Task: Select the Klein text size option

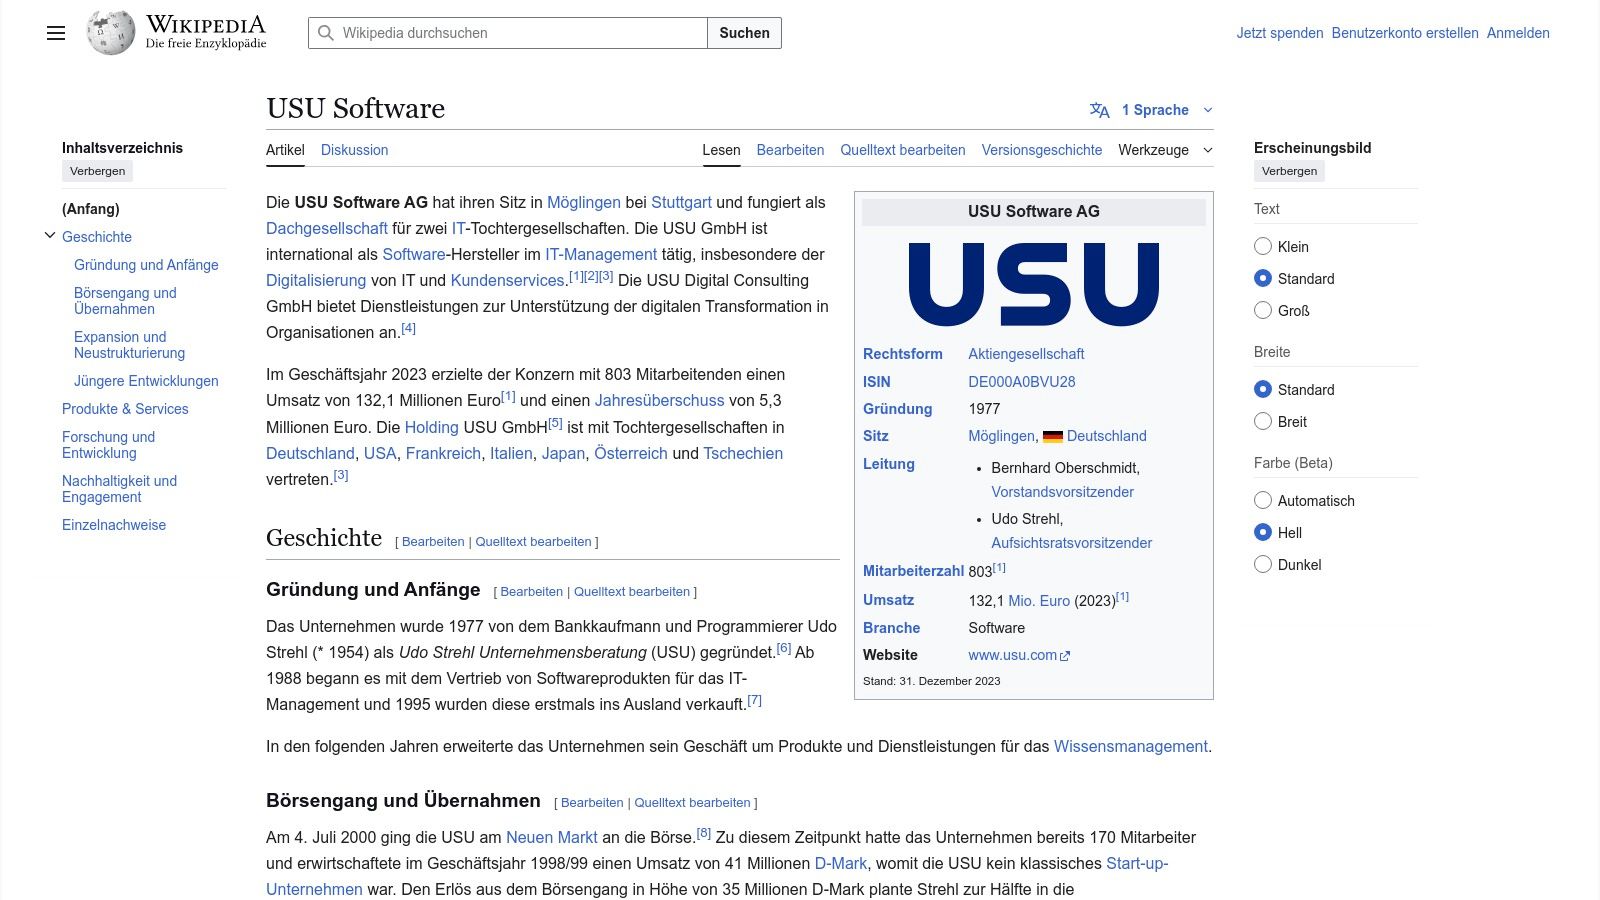Action: tap(1263, 246)
